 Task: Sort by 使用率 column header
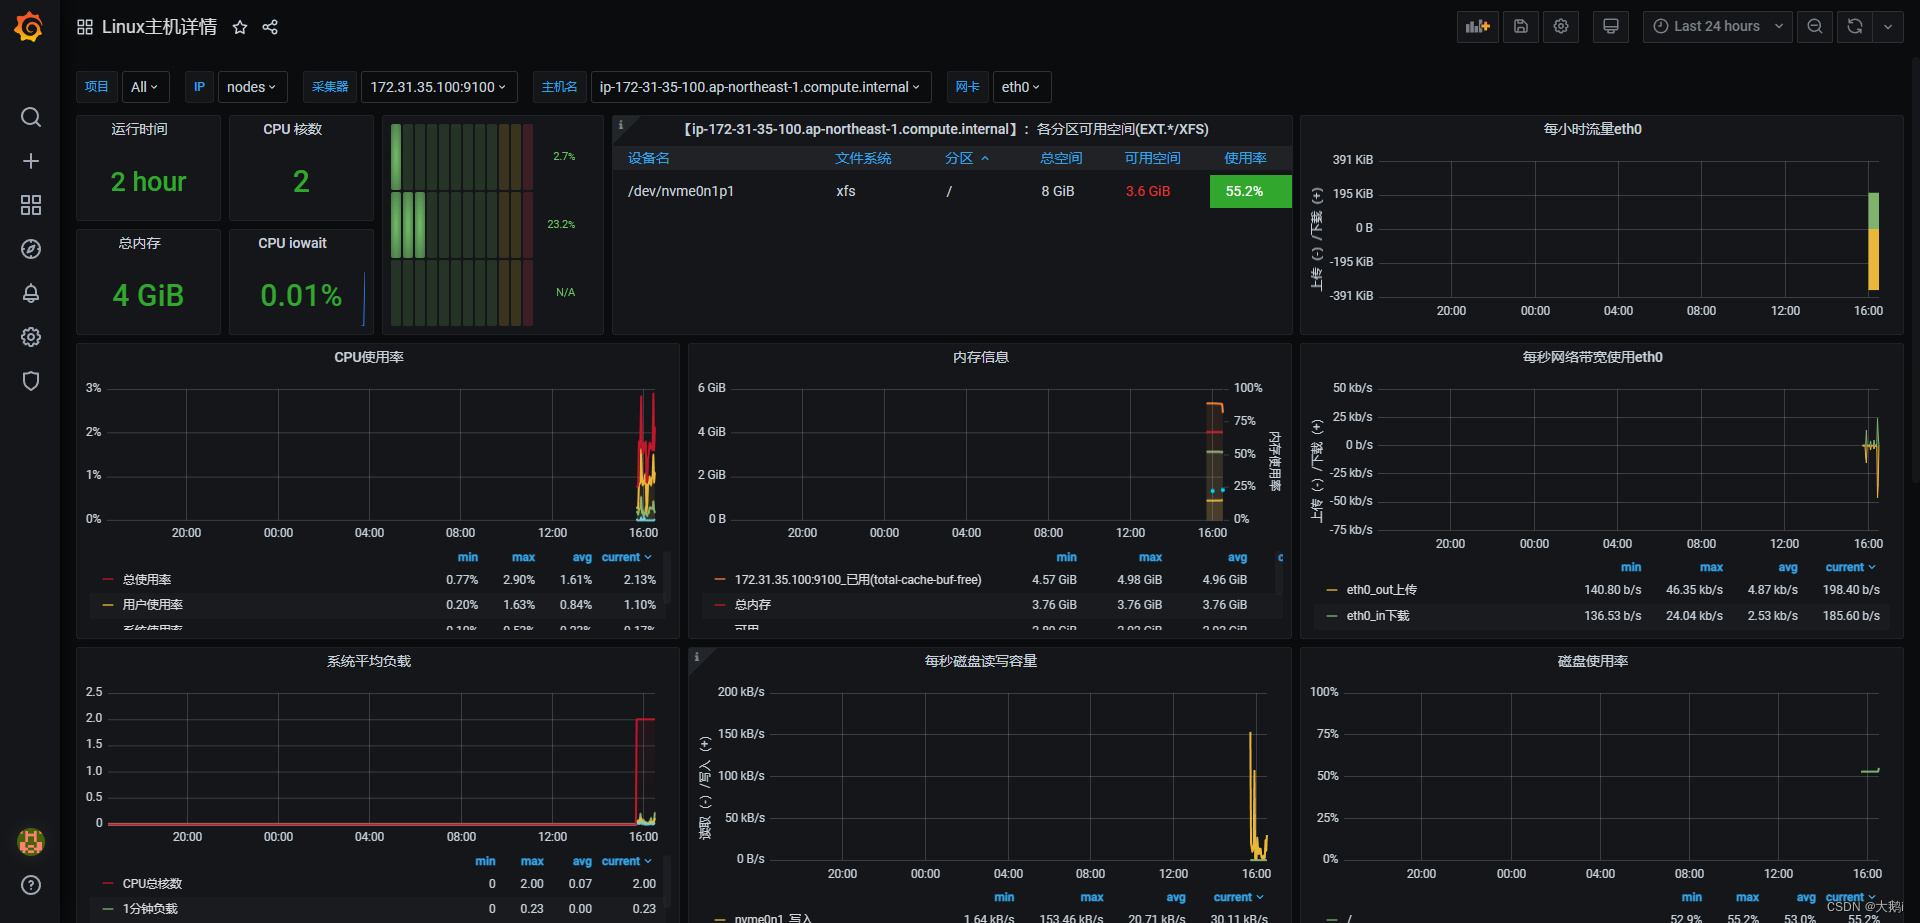pyautogui.click(x=1246, y=158)
